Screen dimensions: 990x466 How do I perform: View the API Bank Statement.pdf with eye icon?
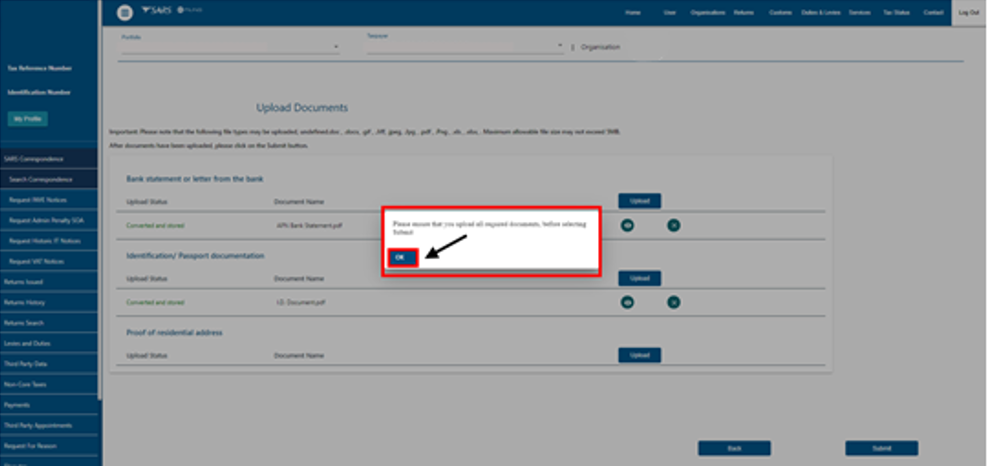627,225
